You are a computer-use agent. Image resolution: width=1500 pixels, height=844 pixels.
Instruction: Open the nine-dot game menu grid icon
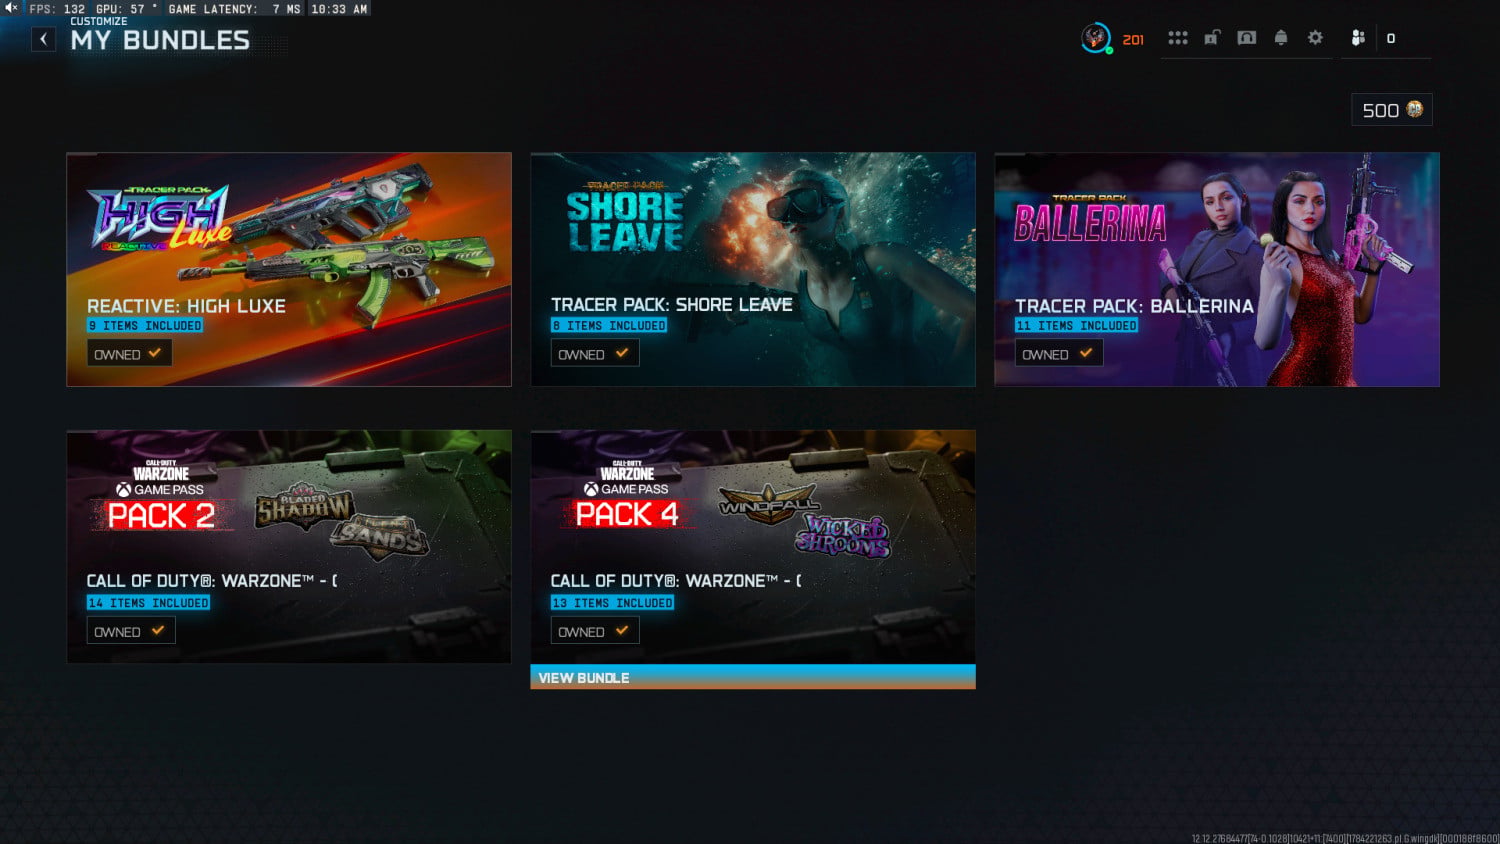coord(1178,38)
